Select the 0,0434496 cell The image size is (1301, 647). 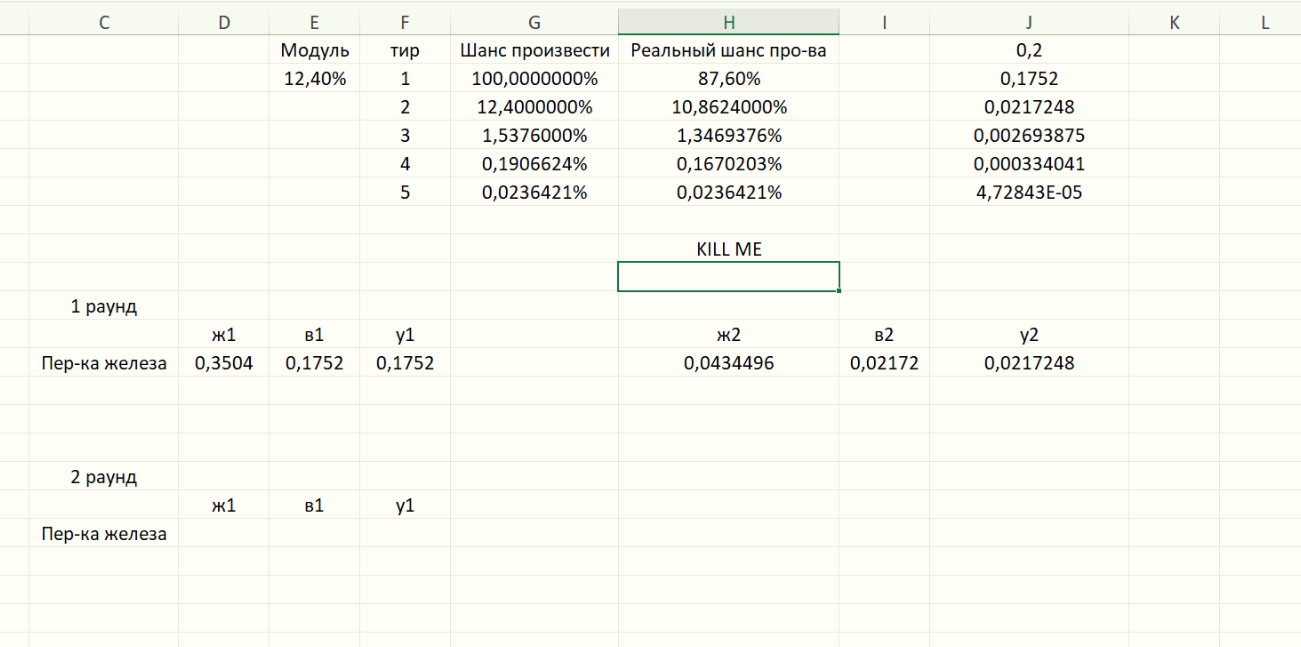click(729, 363)
